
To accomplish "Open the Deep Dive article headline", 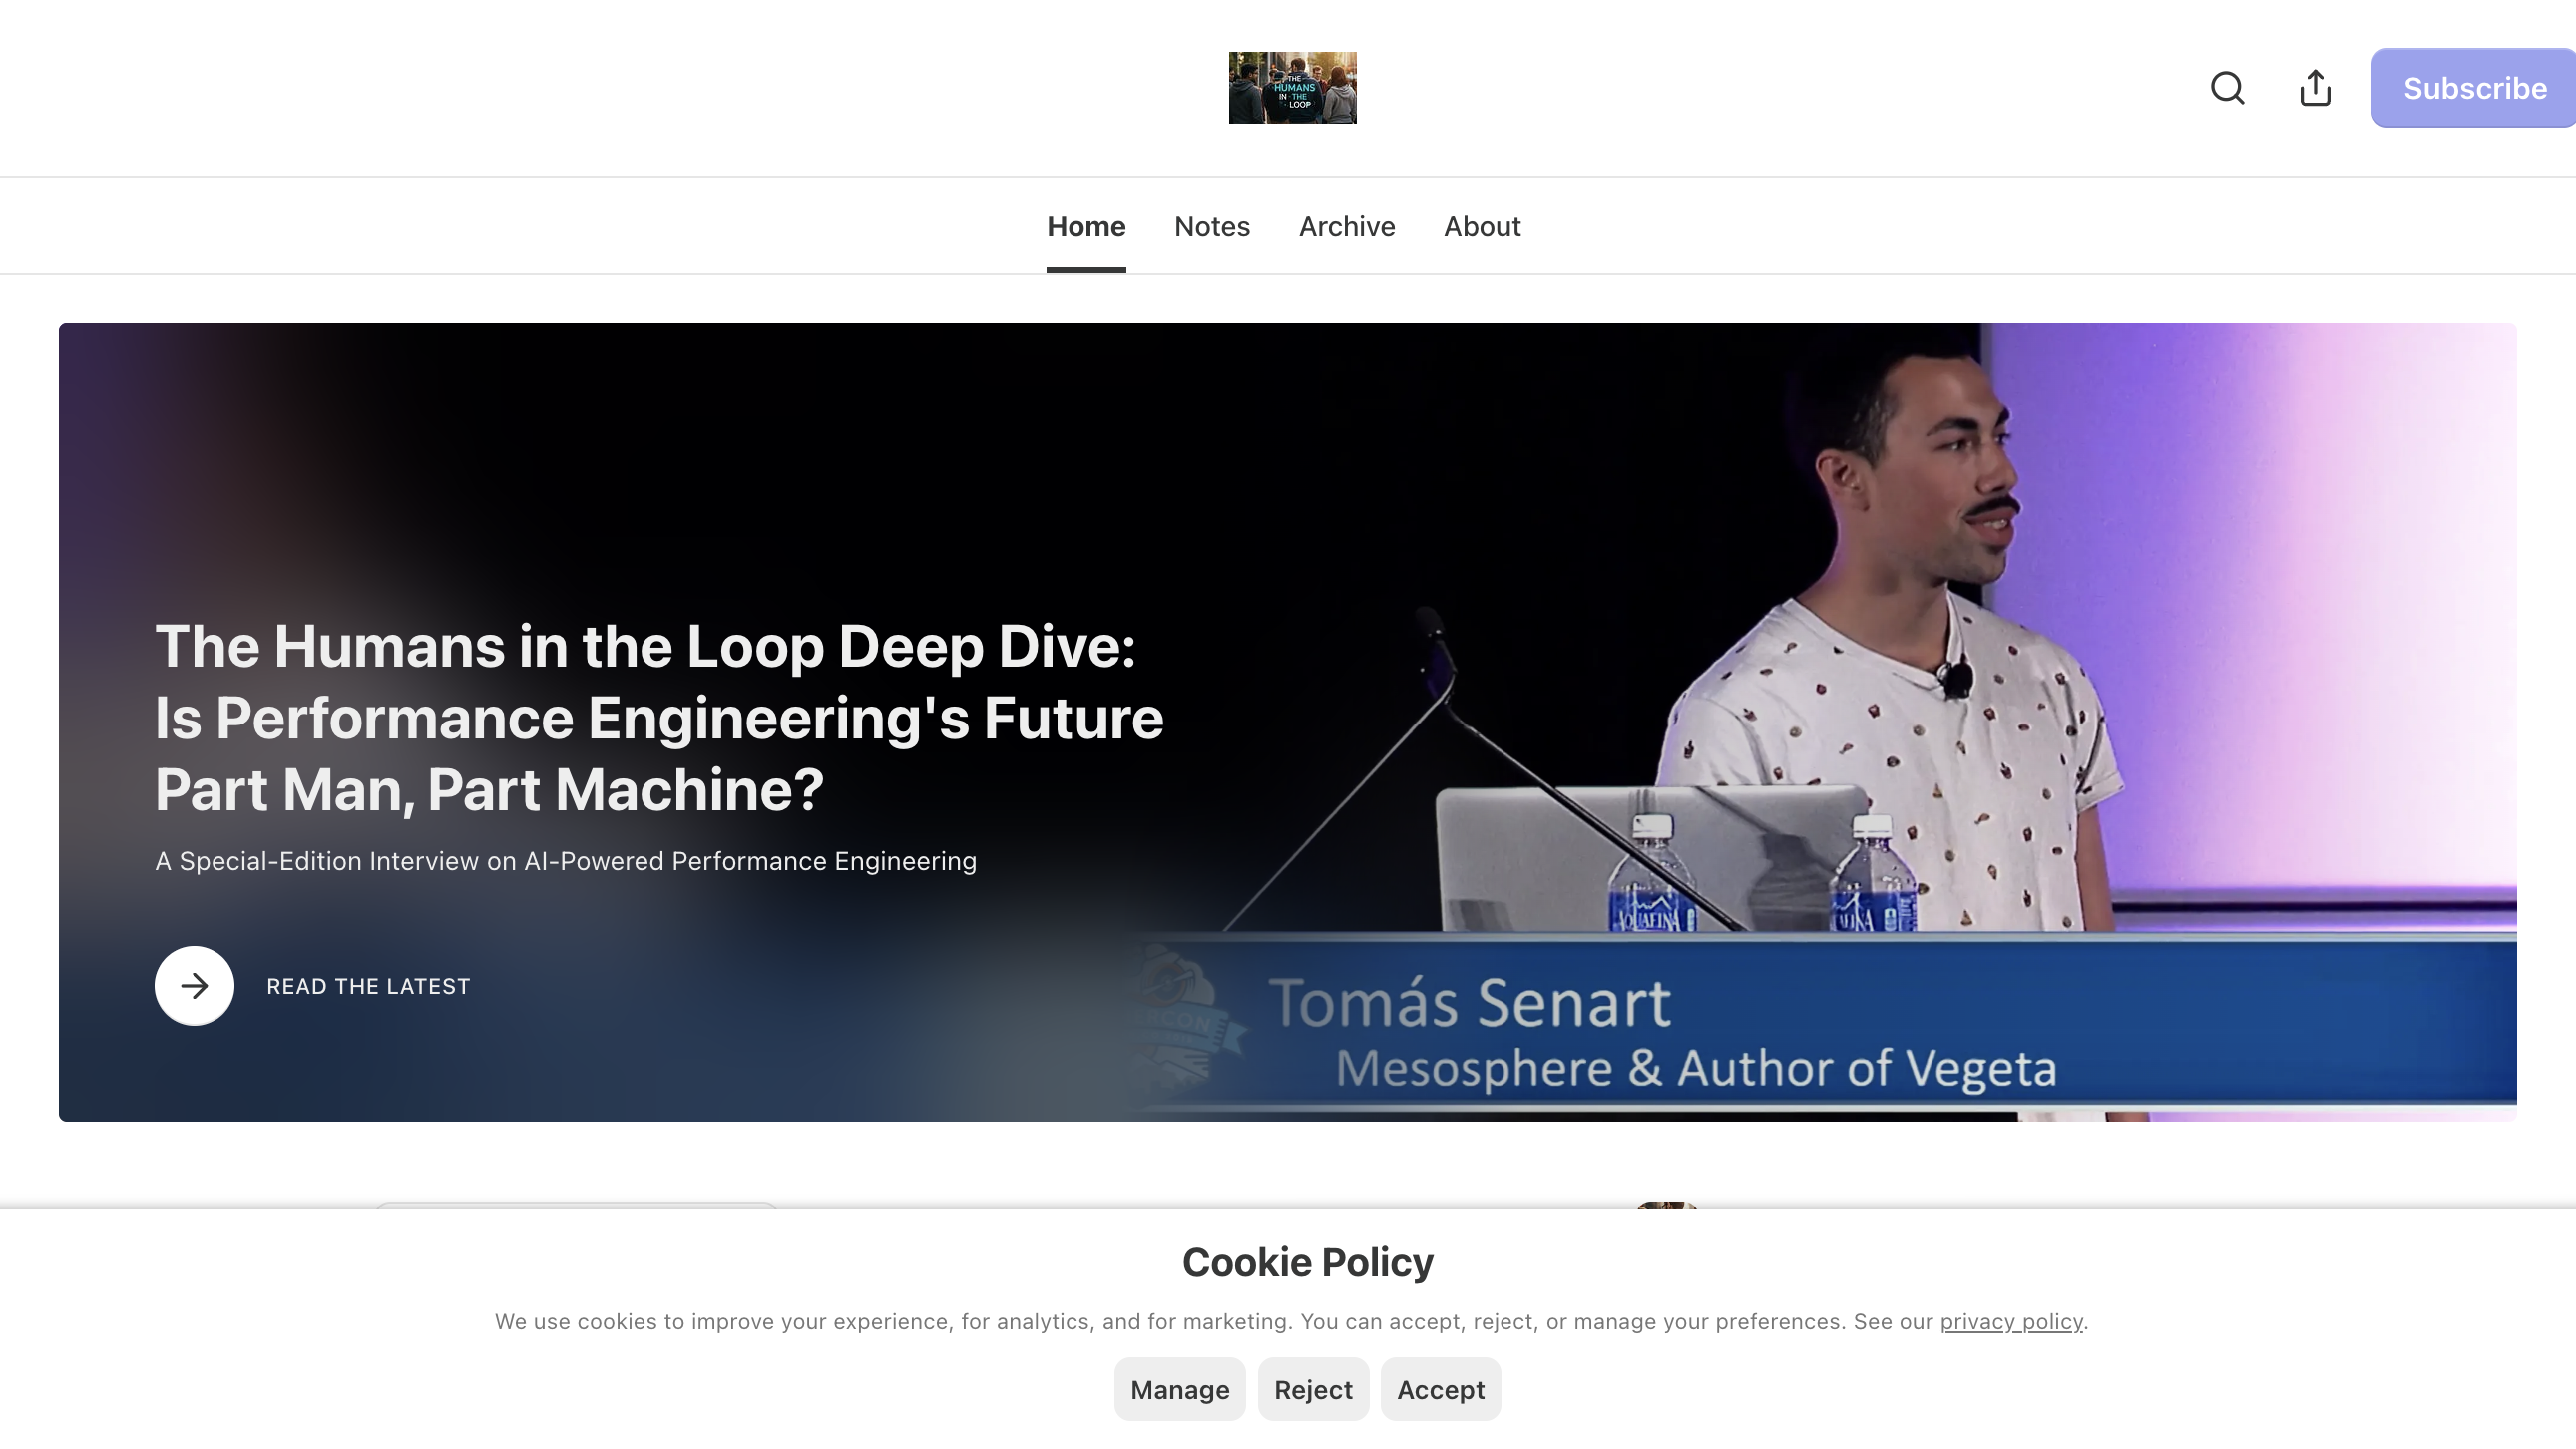I will [x=659, y=718].
